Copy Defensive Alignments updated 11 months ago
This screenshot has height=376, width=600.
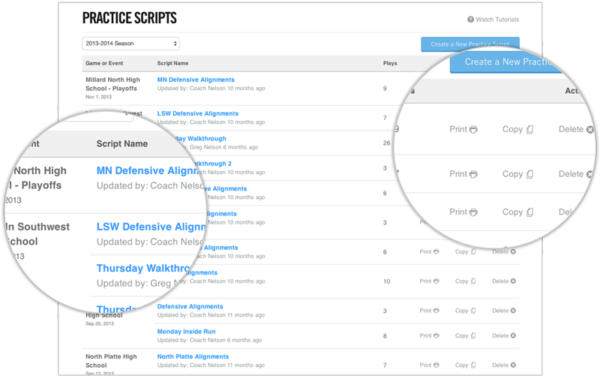pos(465,311)
